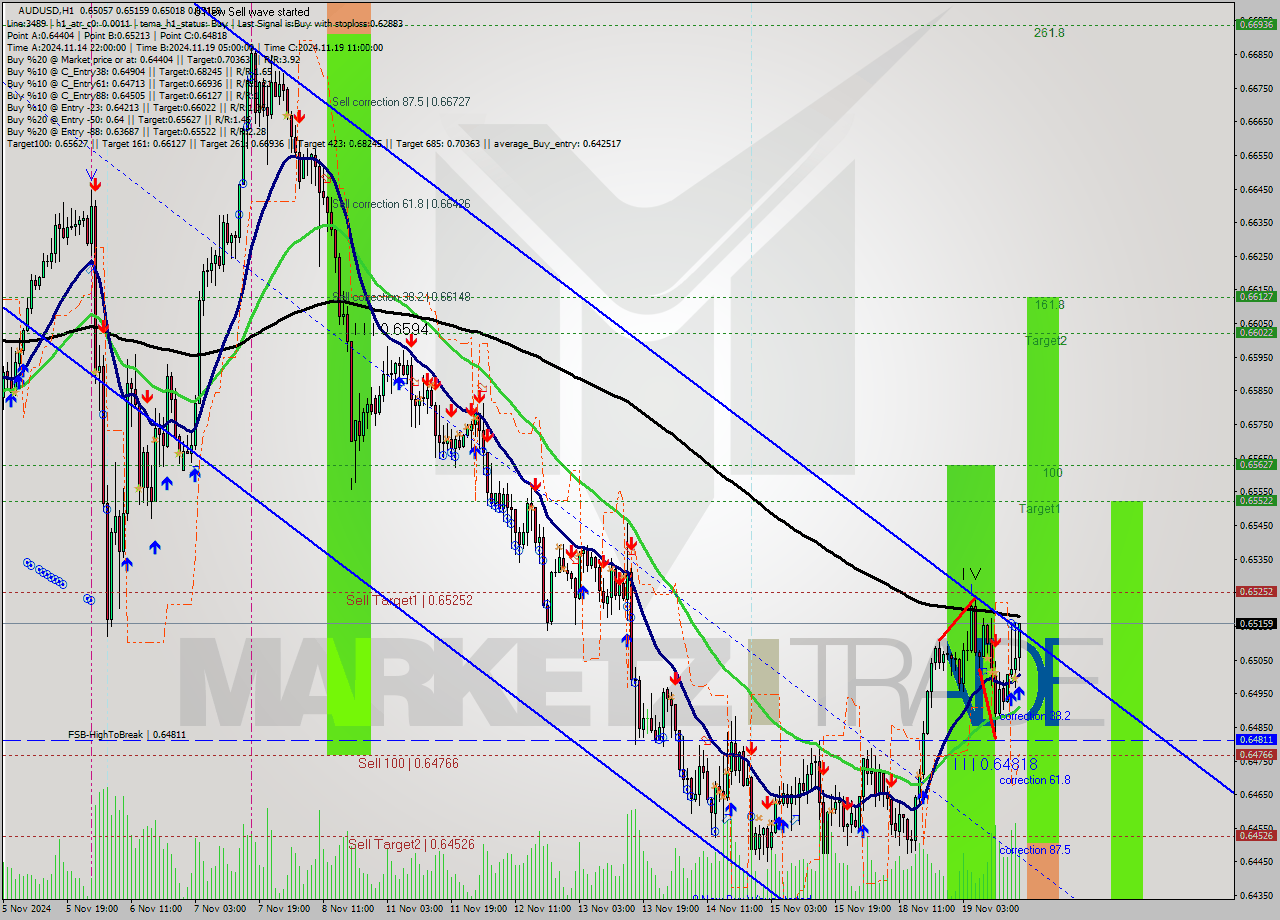This screenshot has width=1280, height=920.
Task: Click the 0.65522 price tag on axis
Action: click(x=1256, y=500)
